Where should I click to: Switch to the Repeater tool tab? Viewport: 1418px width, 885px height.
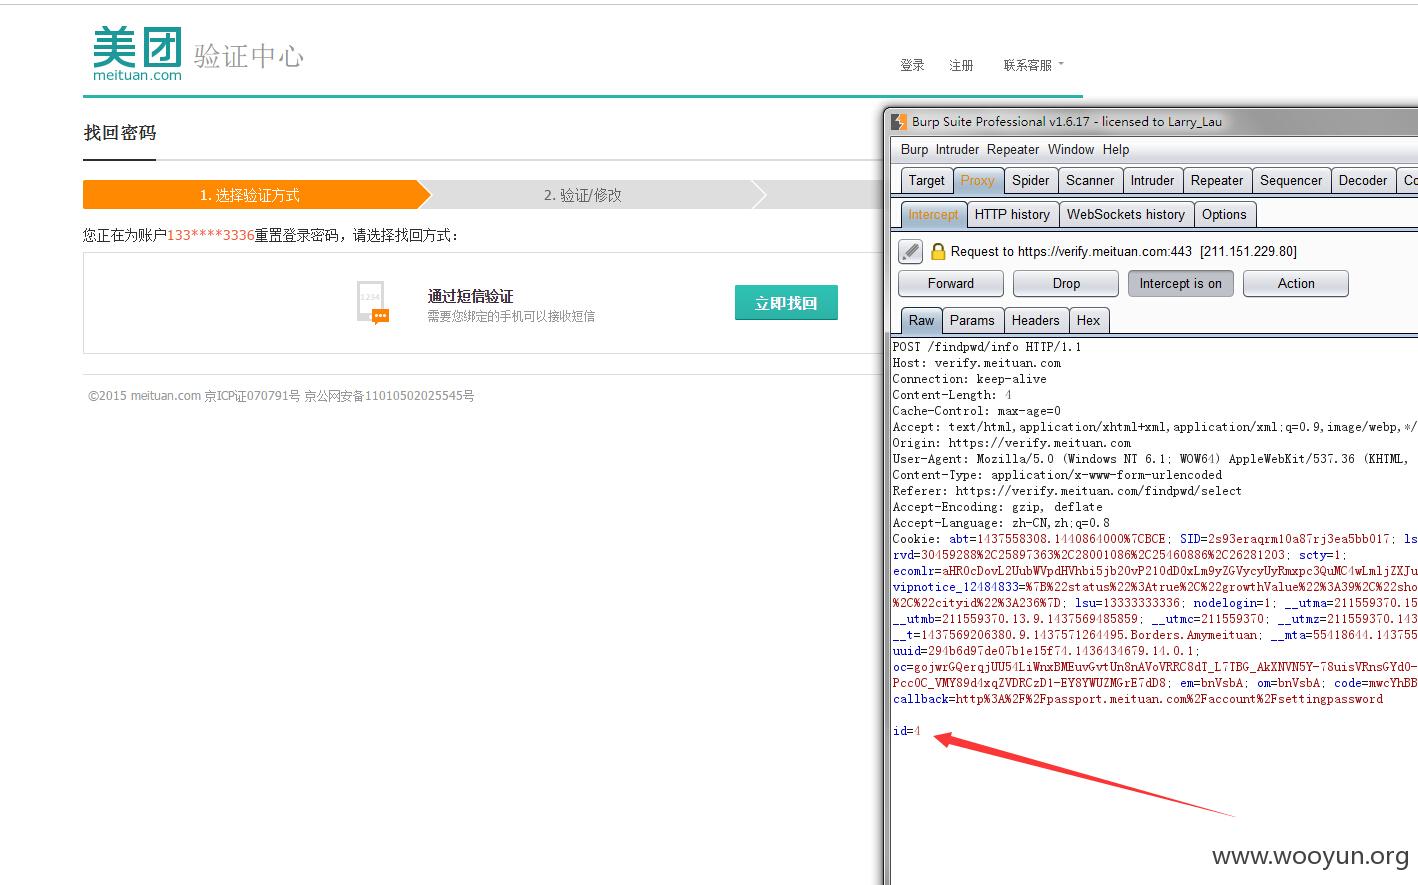pos(1216,181)
